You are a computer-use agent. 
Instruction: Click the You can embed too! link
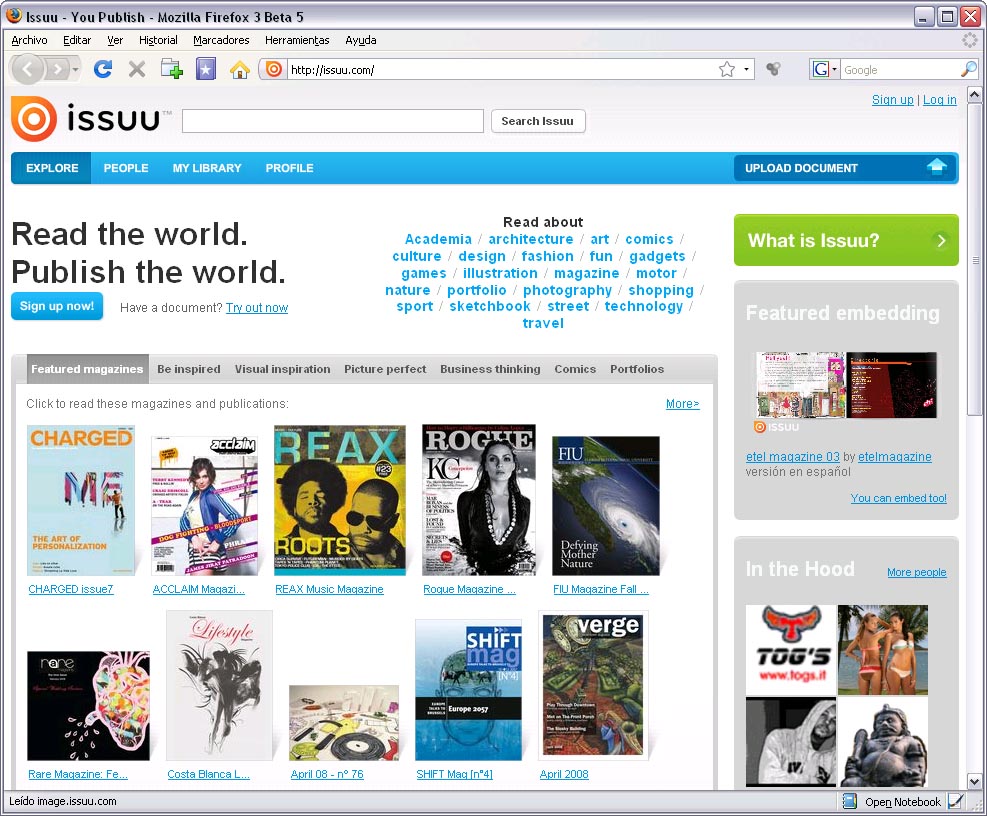pos(899,498)
